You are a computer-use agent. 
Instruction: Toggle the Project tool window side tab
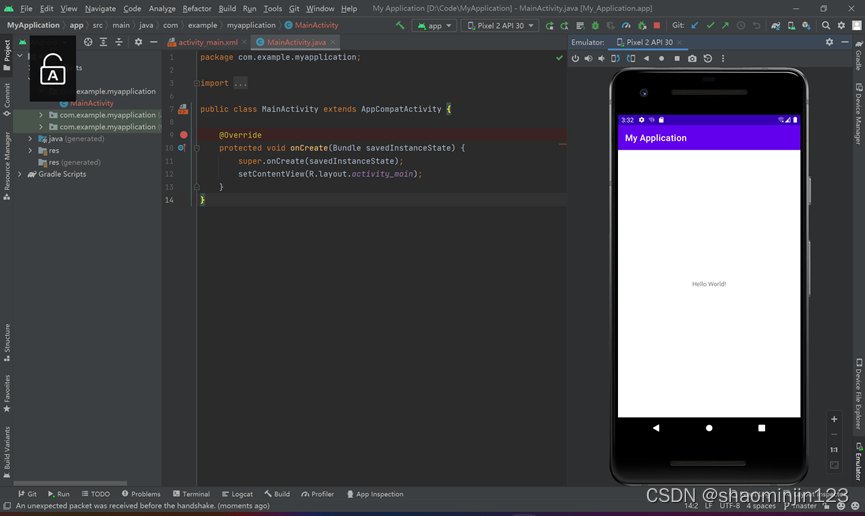(x=7, y=55)
